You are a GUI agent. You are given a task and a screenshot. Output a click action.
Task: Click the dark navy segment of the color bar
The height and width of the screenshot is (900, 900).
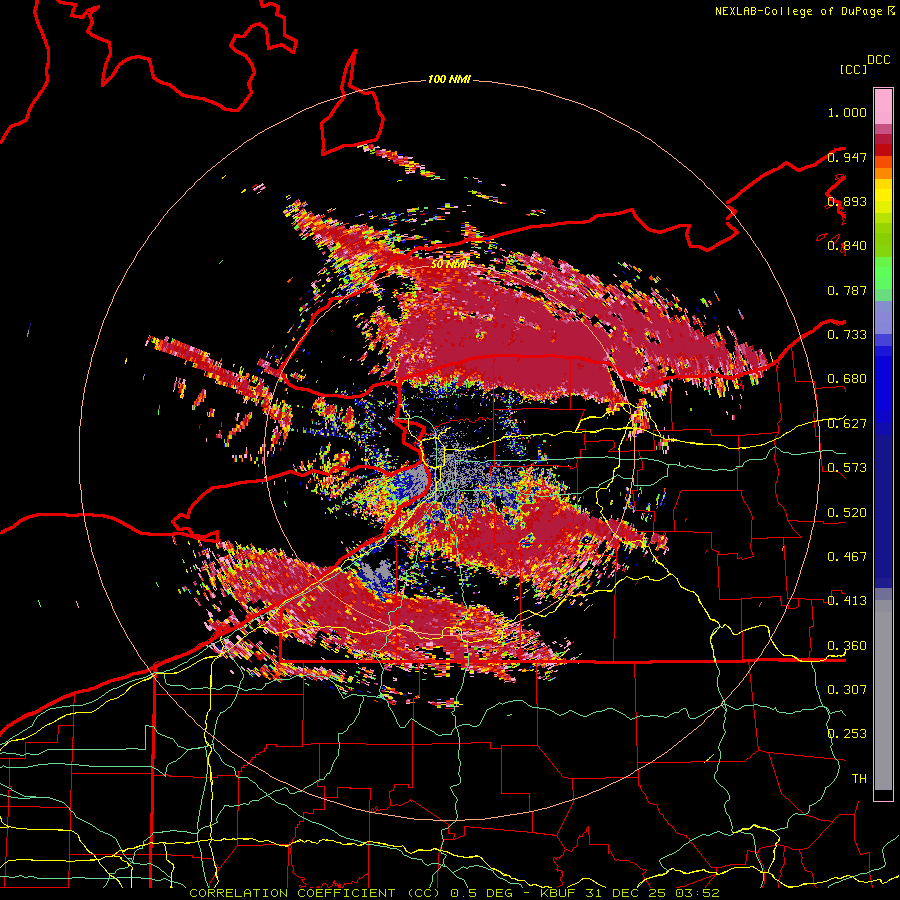click(x=883, y=511)
